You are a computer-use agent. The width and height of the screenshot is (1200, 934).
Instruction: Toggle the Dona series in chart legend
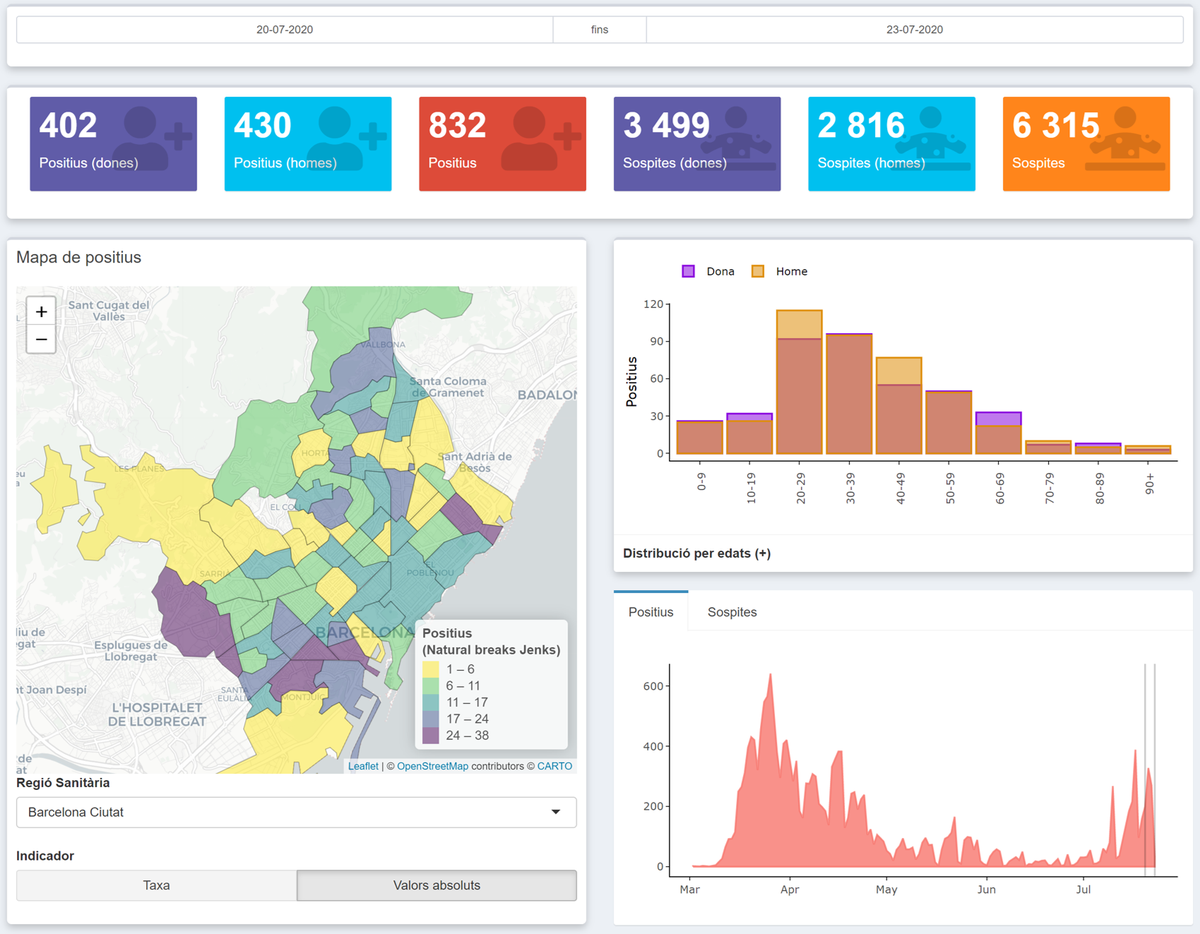(708, 271)
